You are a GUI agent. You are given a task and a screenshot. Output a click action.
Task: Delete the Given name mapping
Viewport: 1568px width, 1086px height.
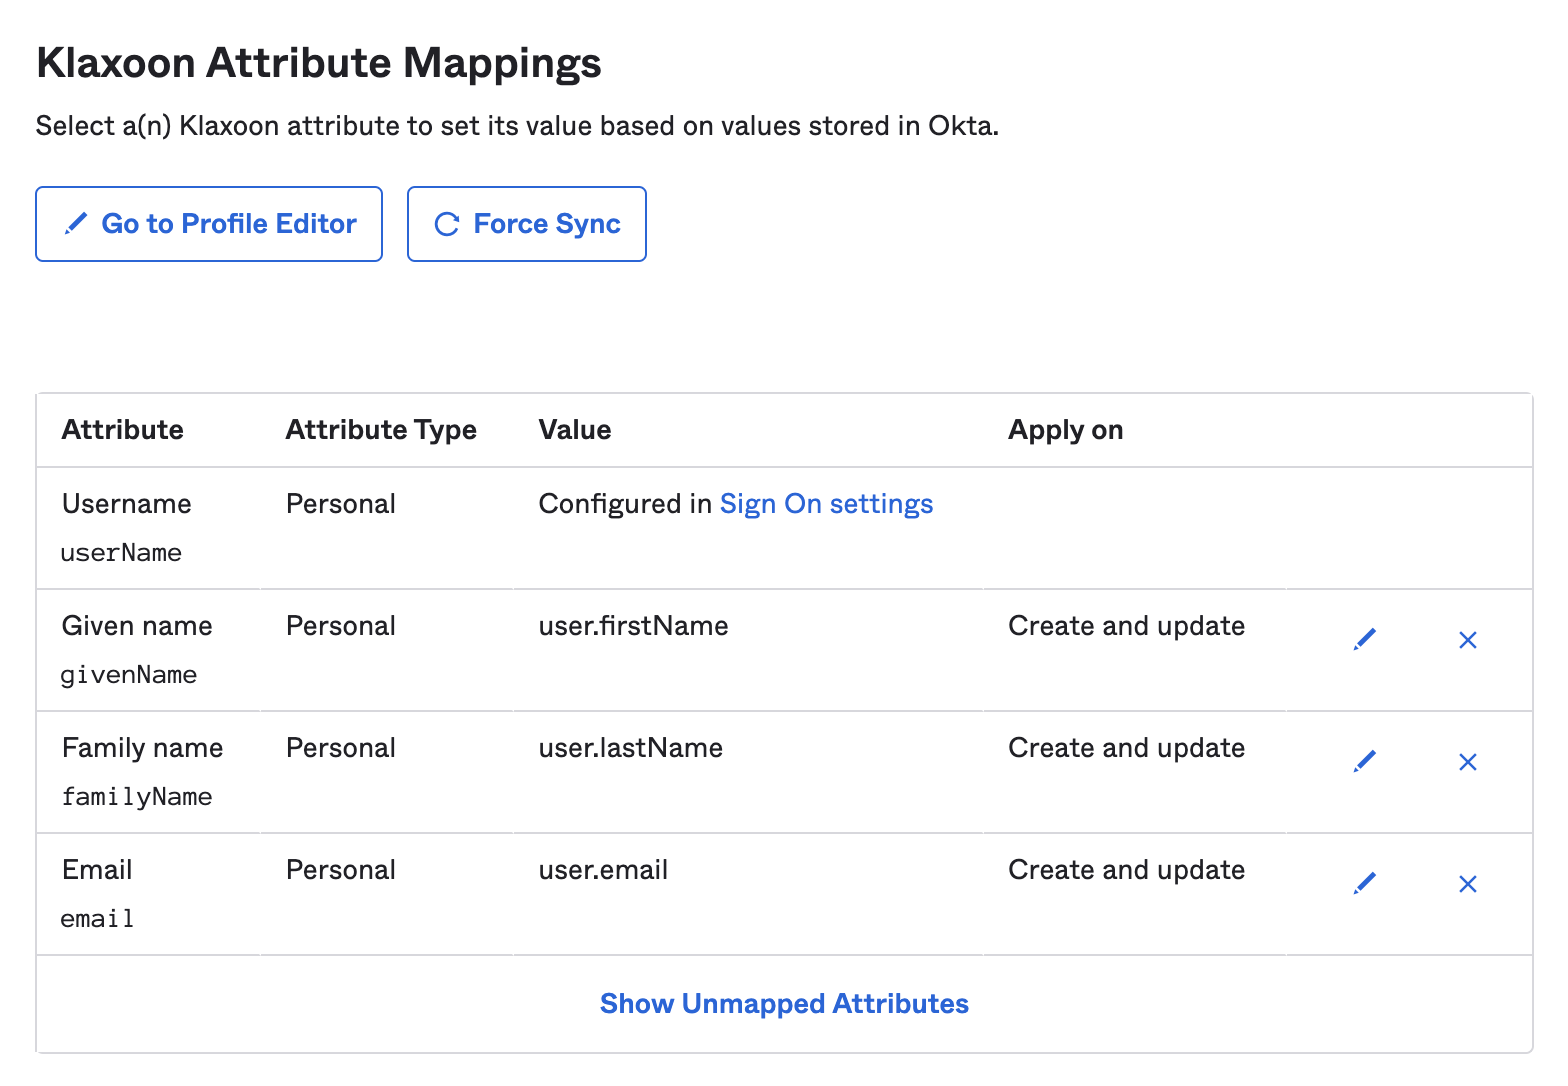click(x=1467, y=640)
